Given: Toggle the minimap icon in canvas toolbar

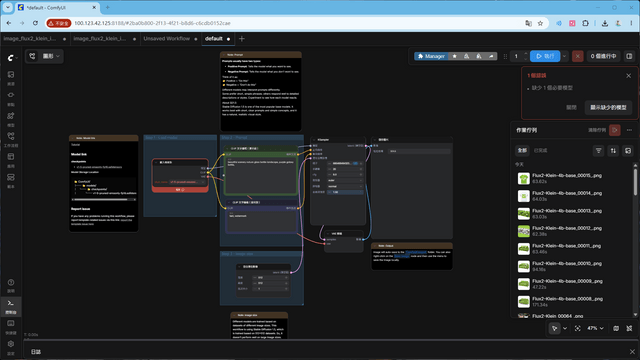Looking at the screenshot, I should (x=616, y=328).
